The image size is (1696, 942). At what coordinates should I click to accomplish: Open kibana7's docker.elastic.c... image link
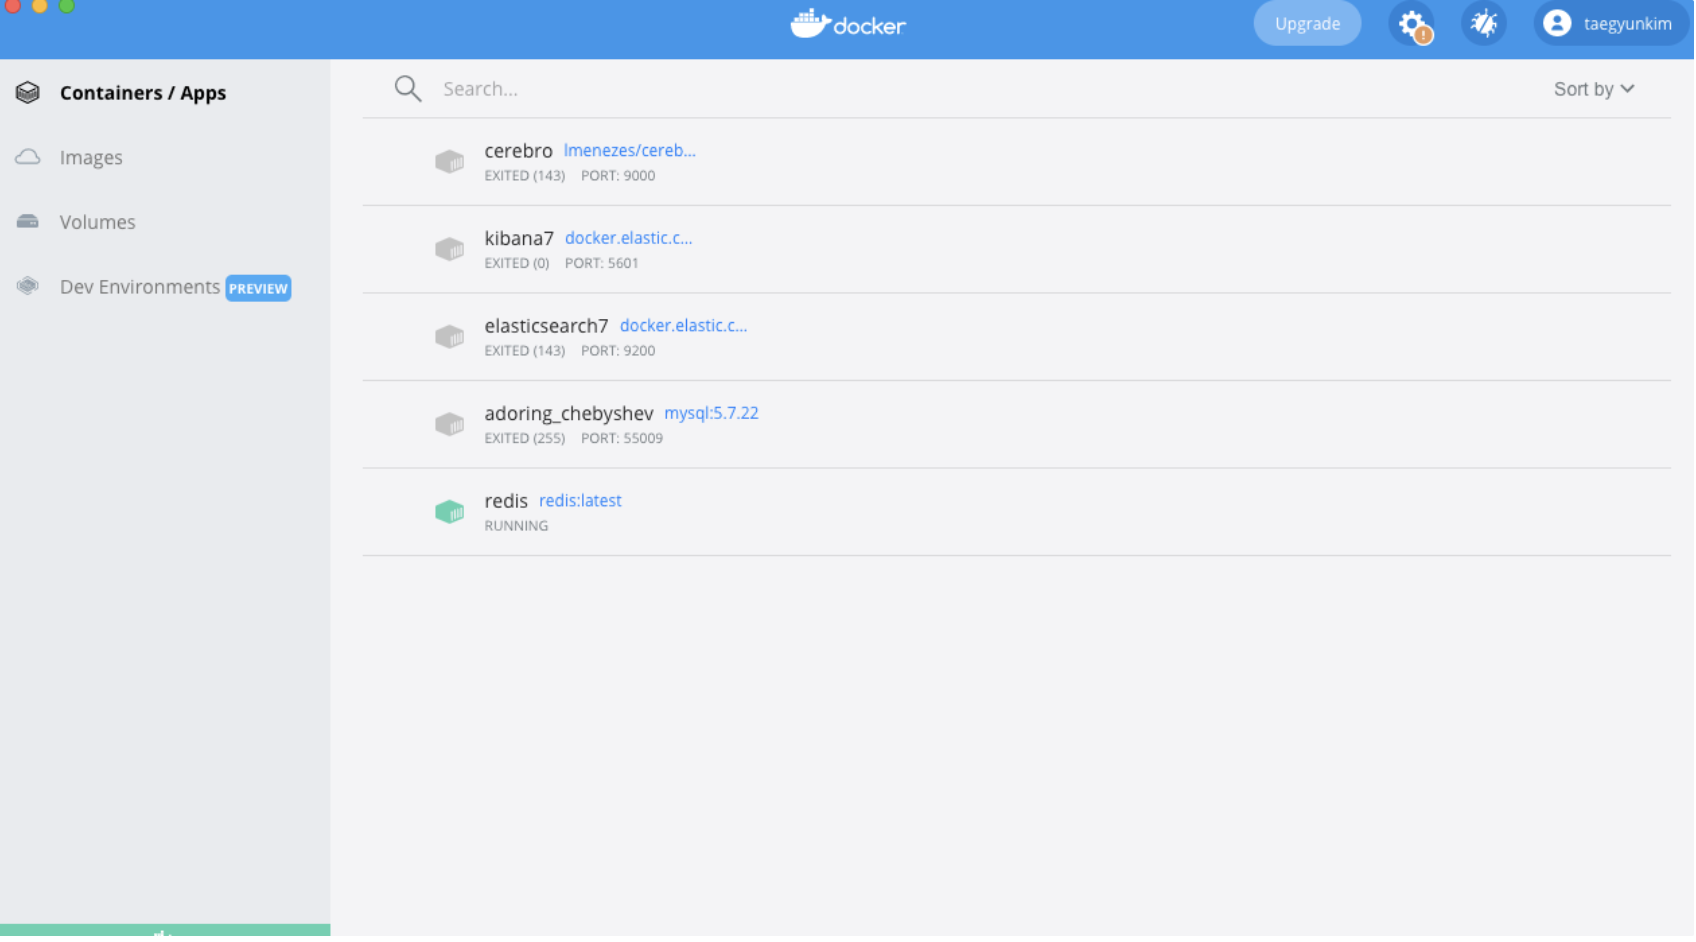click(629, 238)
